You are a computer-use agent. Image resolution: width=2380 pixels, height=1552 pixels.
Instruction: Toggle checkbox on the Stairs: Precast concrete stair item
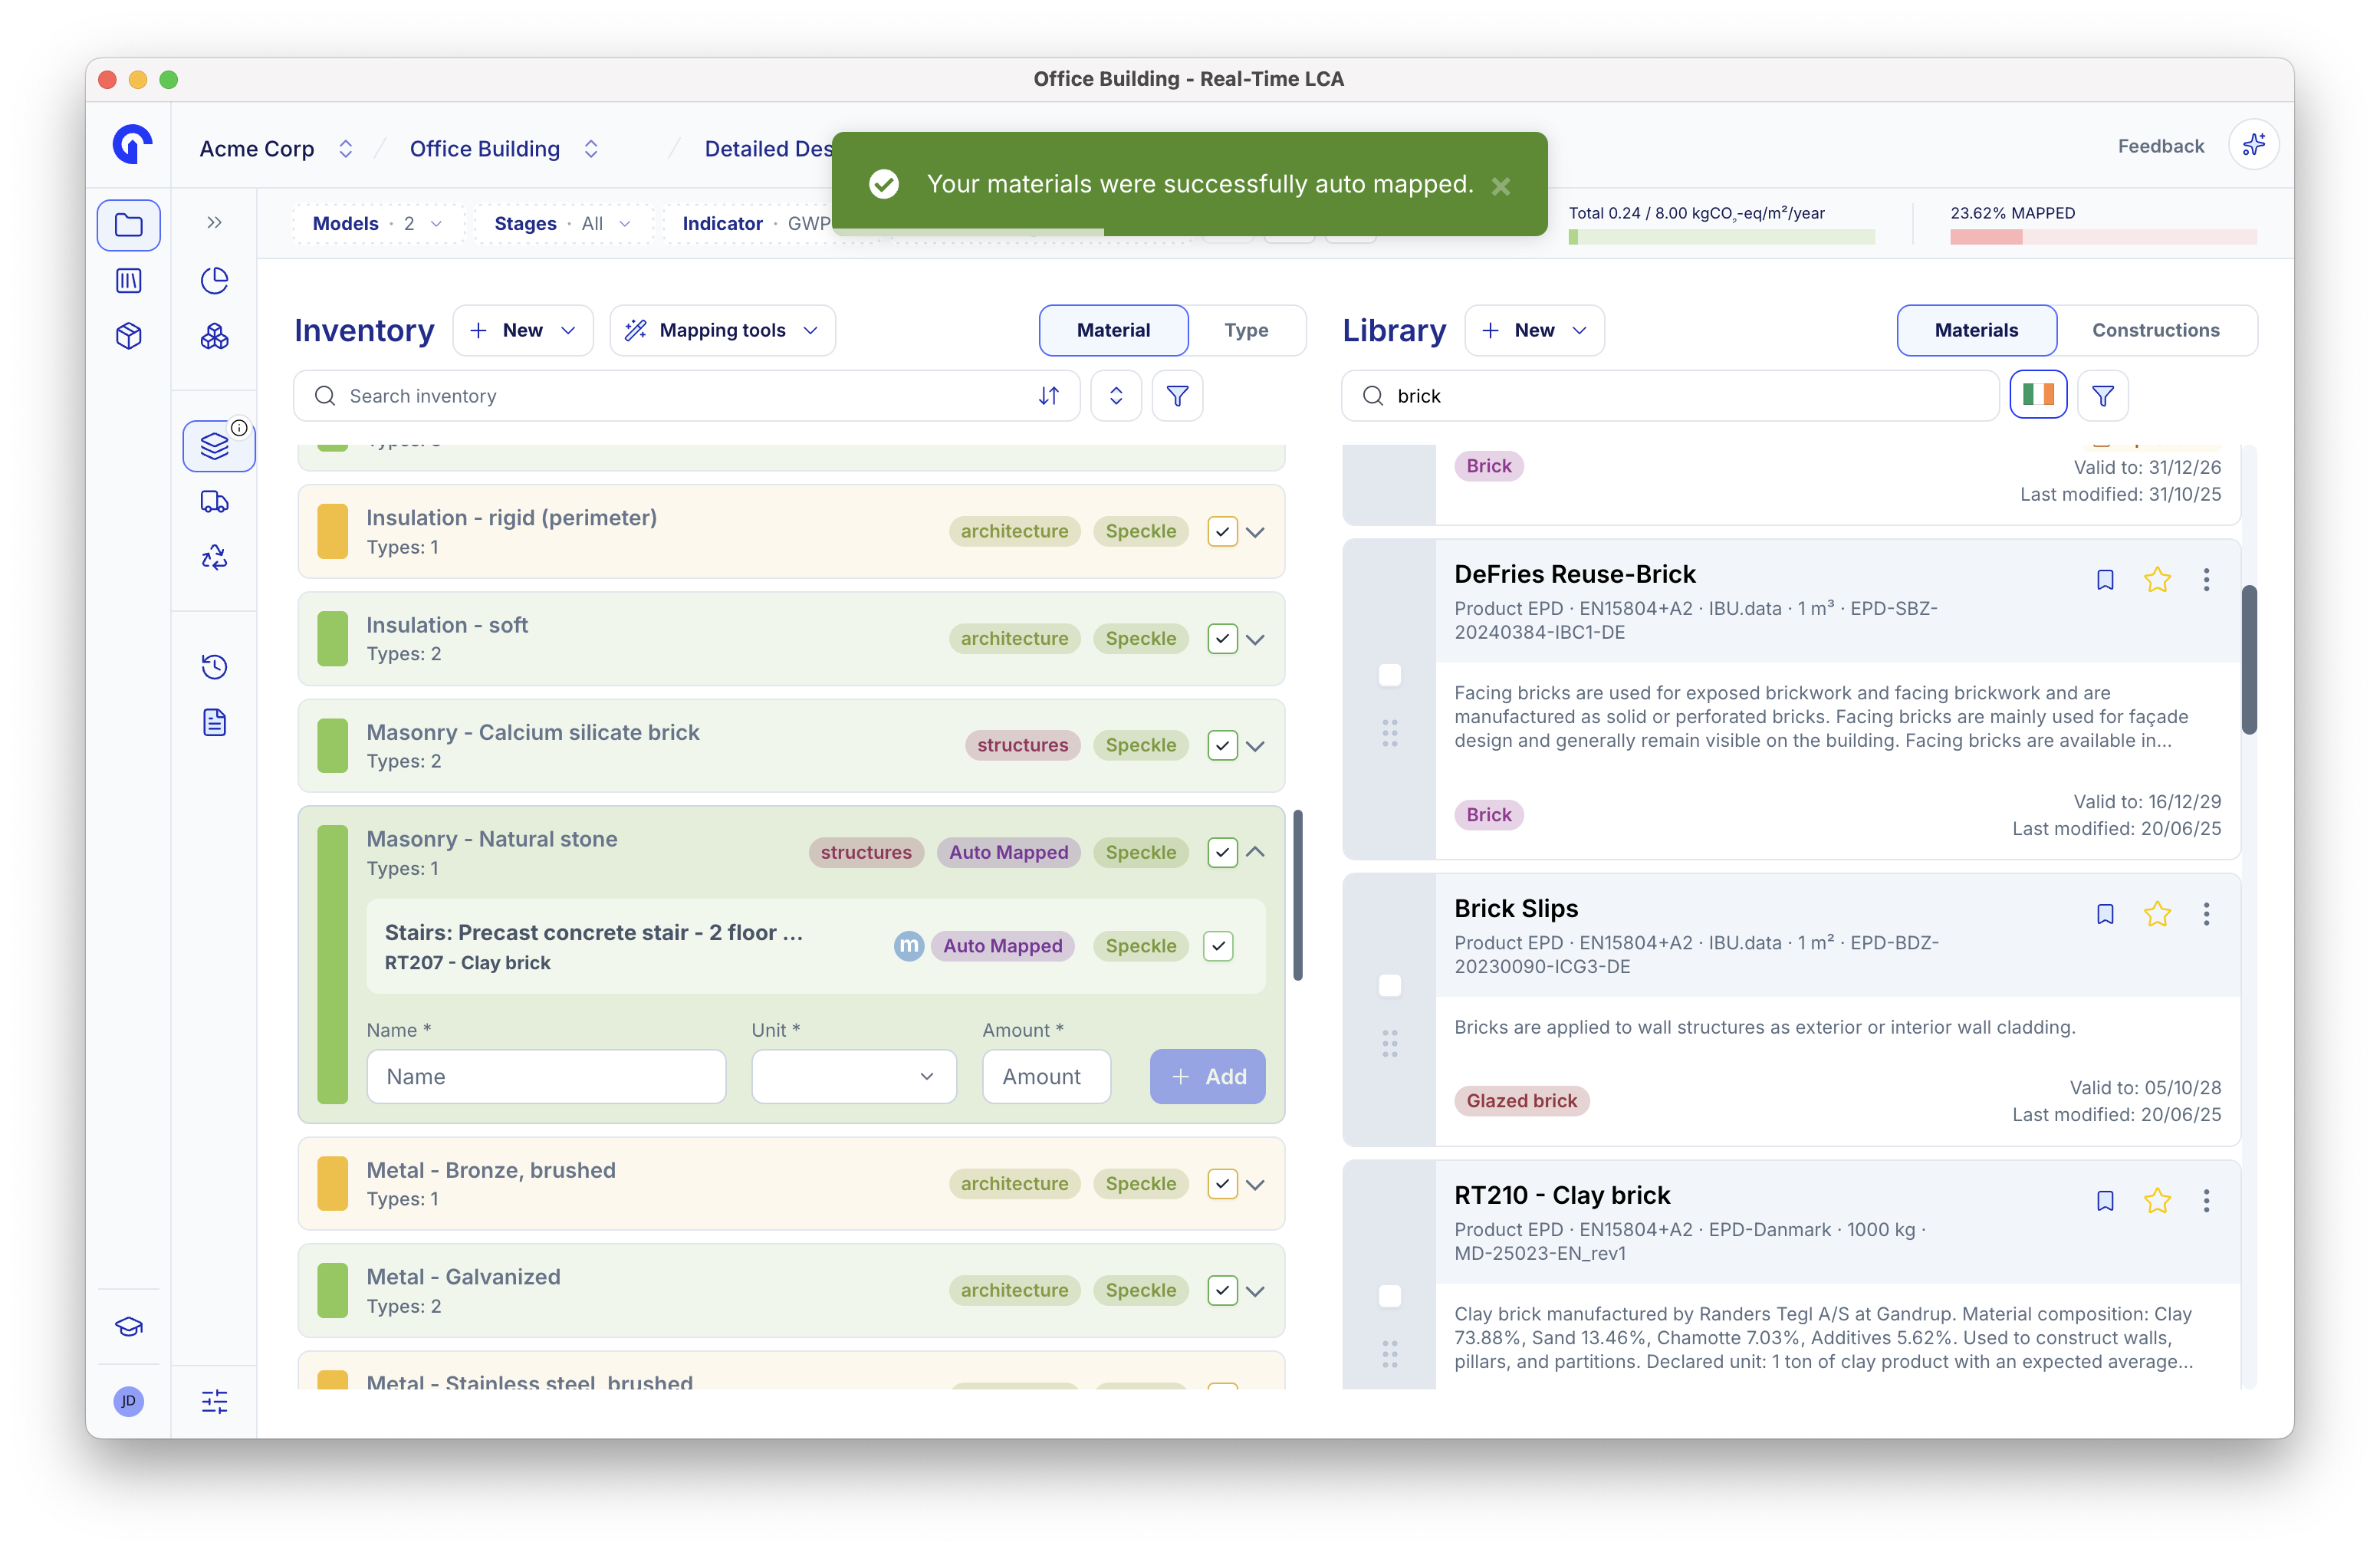click(x=1218, y=946)
